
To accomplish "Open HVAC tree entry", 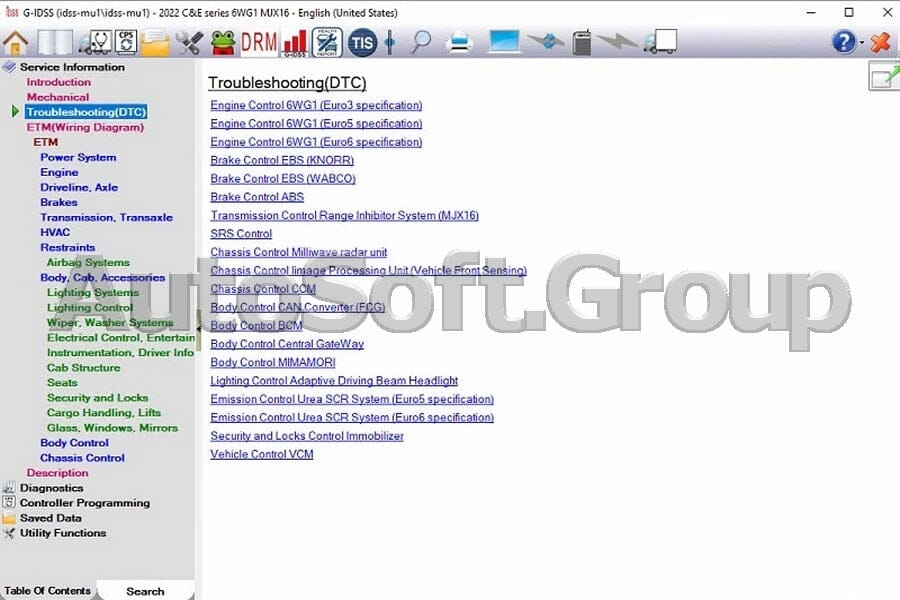I will [x=55, y=232].
